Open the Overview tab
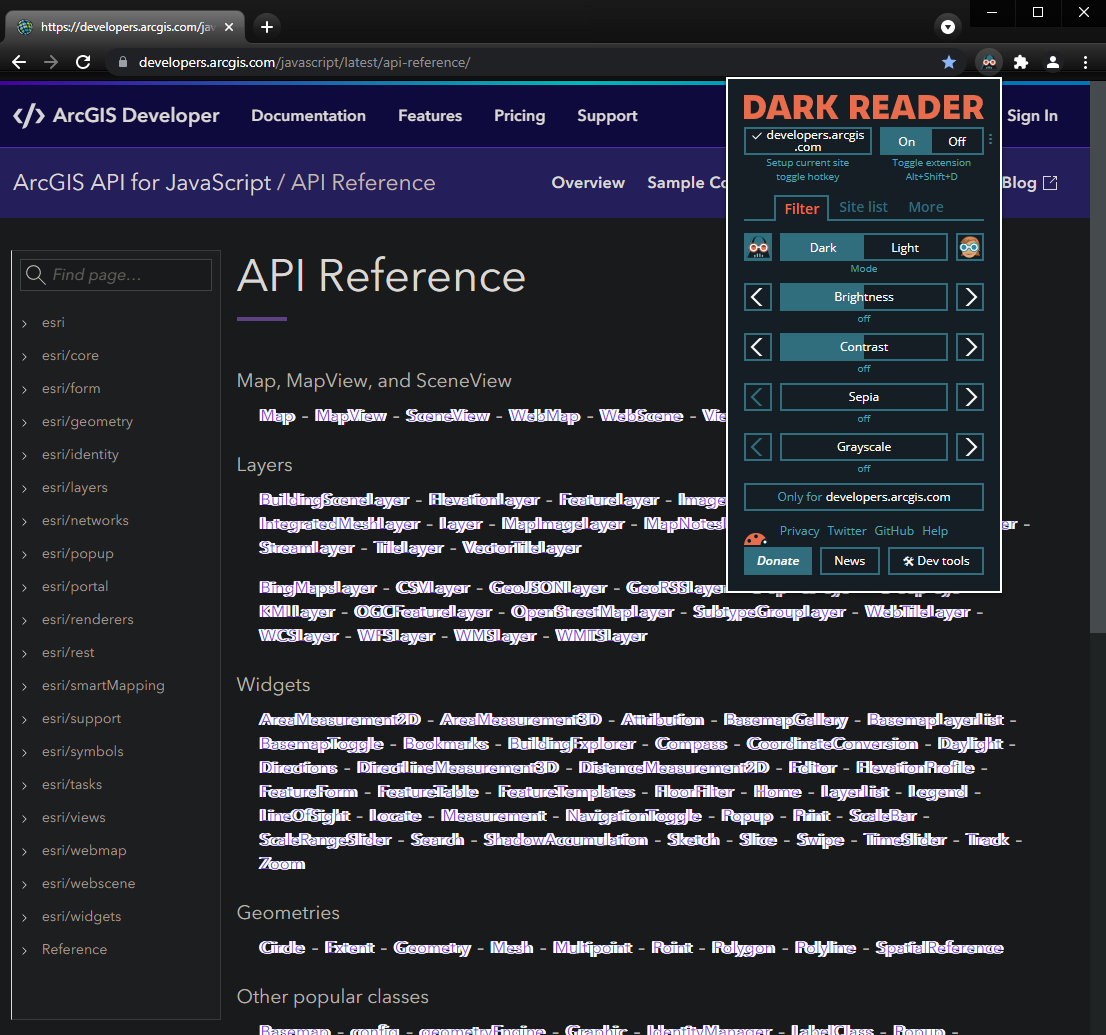Image resolution: width=1106 pixels, height=1035 pixels. tap(588, 183)
